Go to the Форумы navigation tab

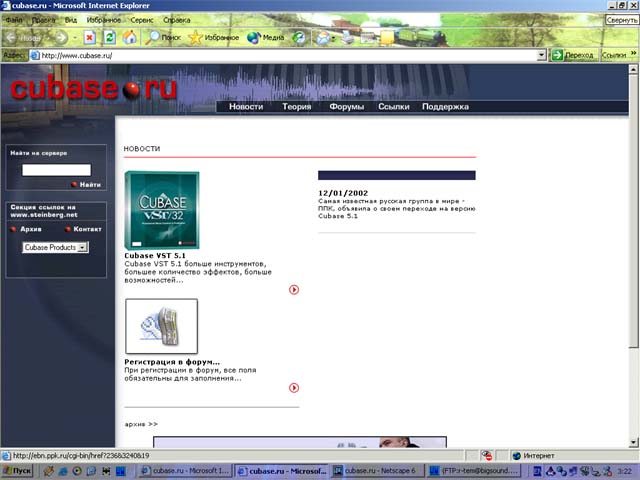click(x=346, y=106)
